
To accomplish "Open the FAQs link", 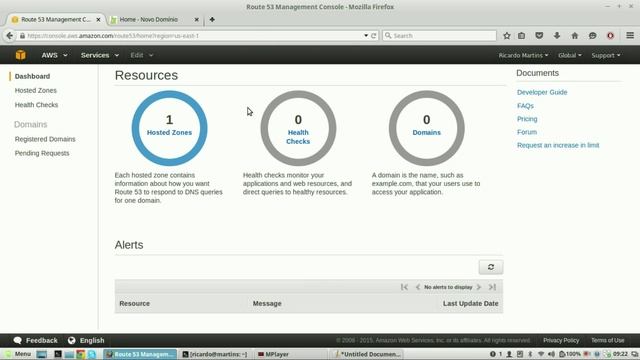I will pyautogui.click(x=525, y=106).
